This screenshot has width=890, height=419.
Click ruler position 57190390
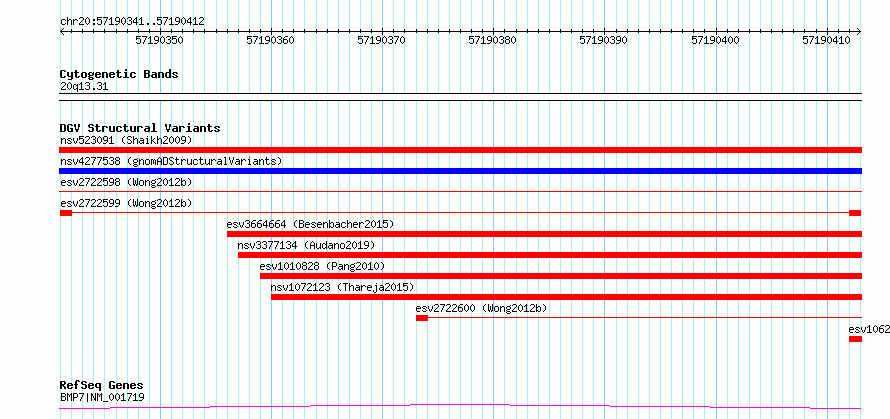tap(603, 40)
